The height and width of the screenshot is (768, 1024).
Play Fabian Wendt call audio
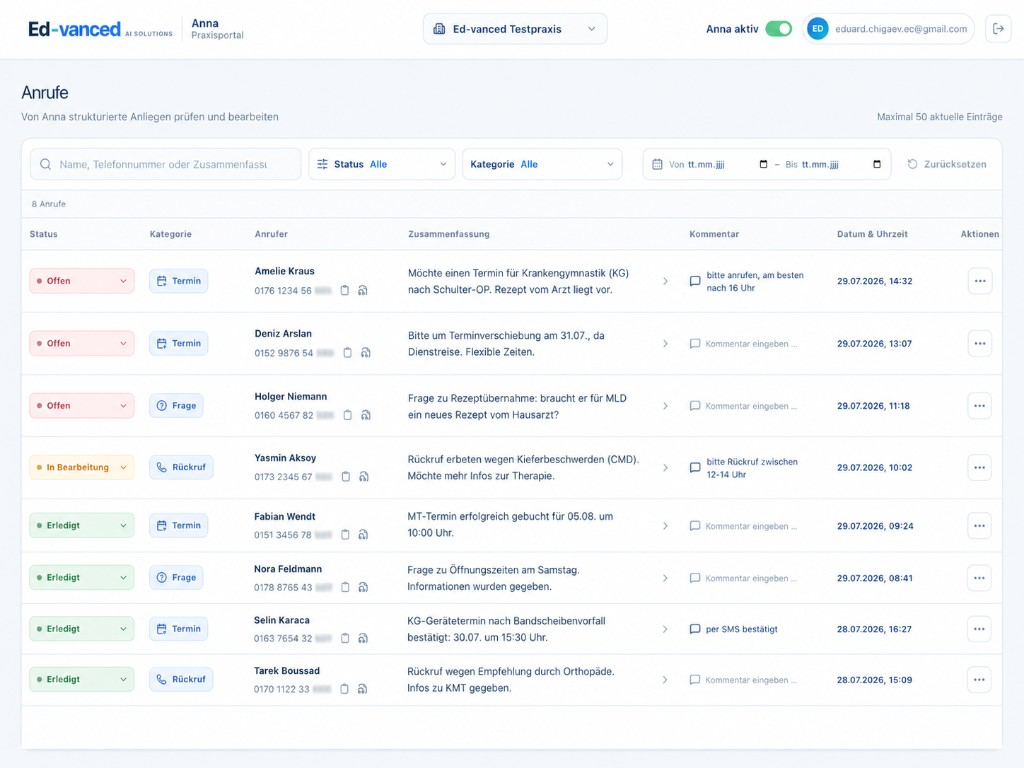(364, 535)
